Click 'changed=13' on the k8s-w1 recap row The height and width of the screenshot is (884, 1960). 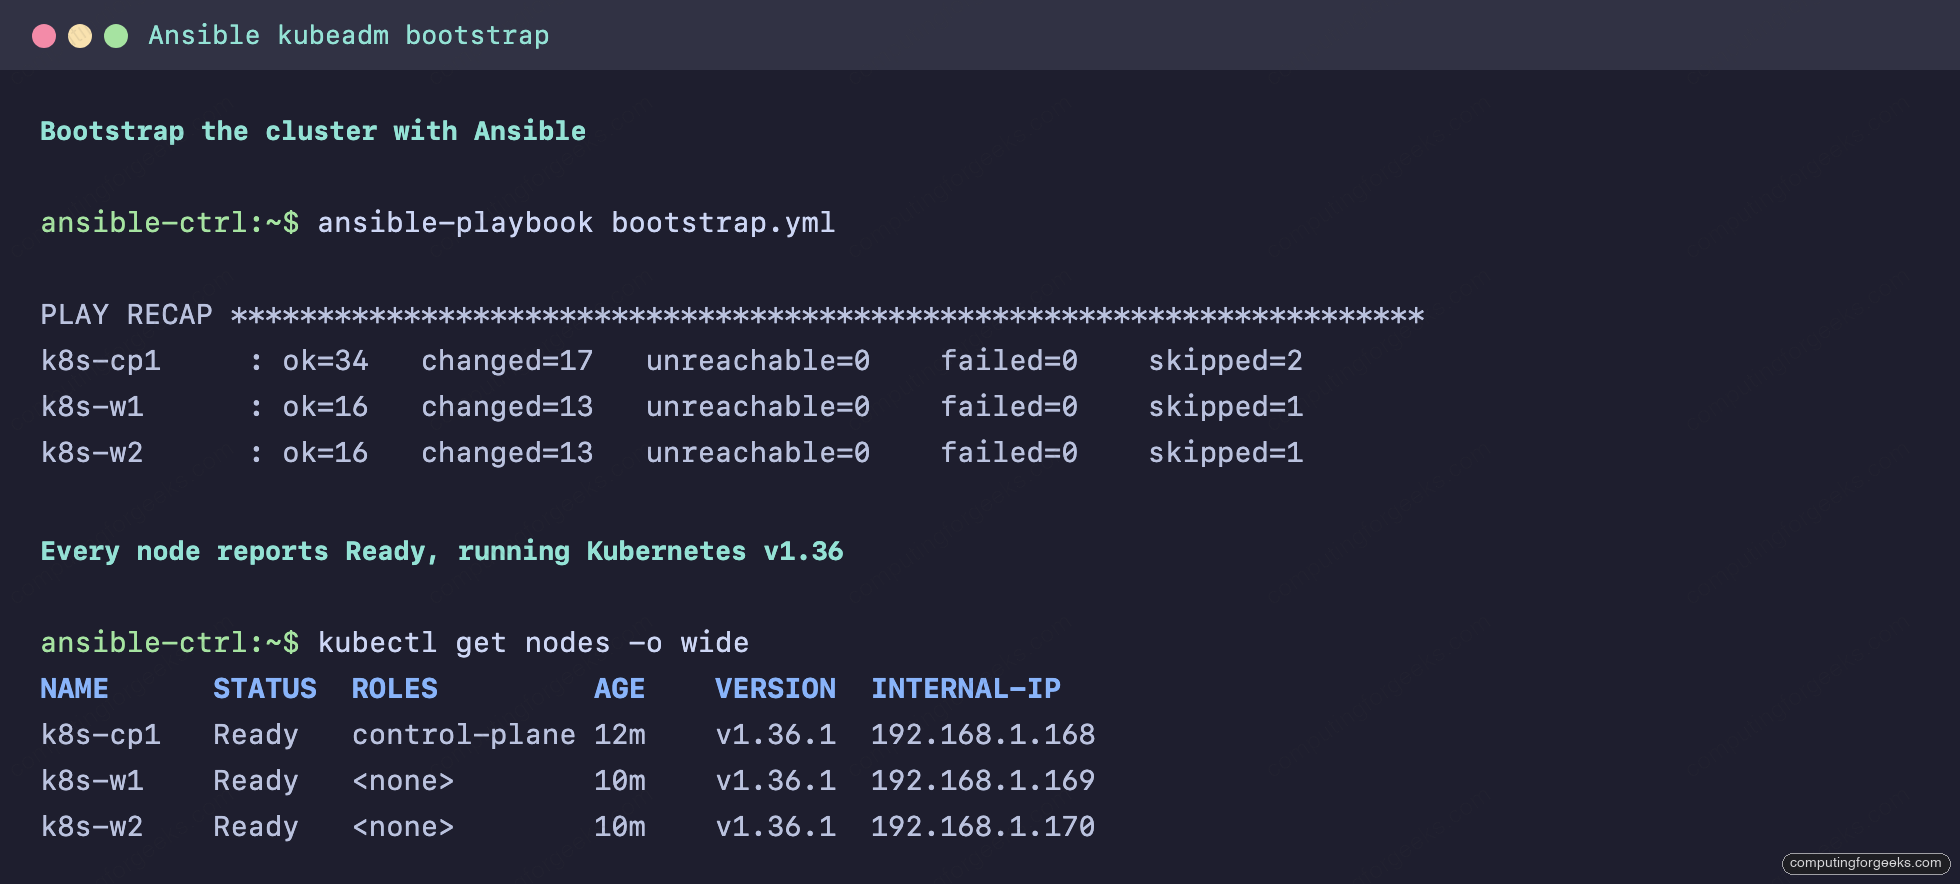[507, 406]
